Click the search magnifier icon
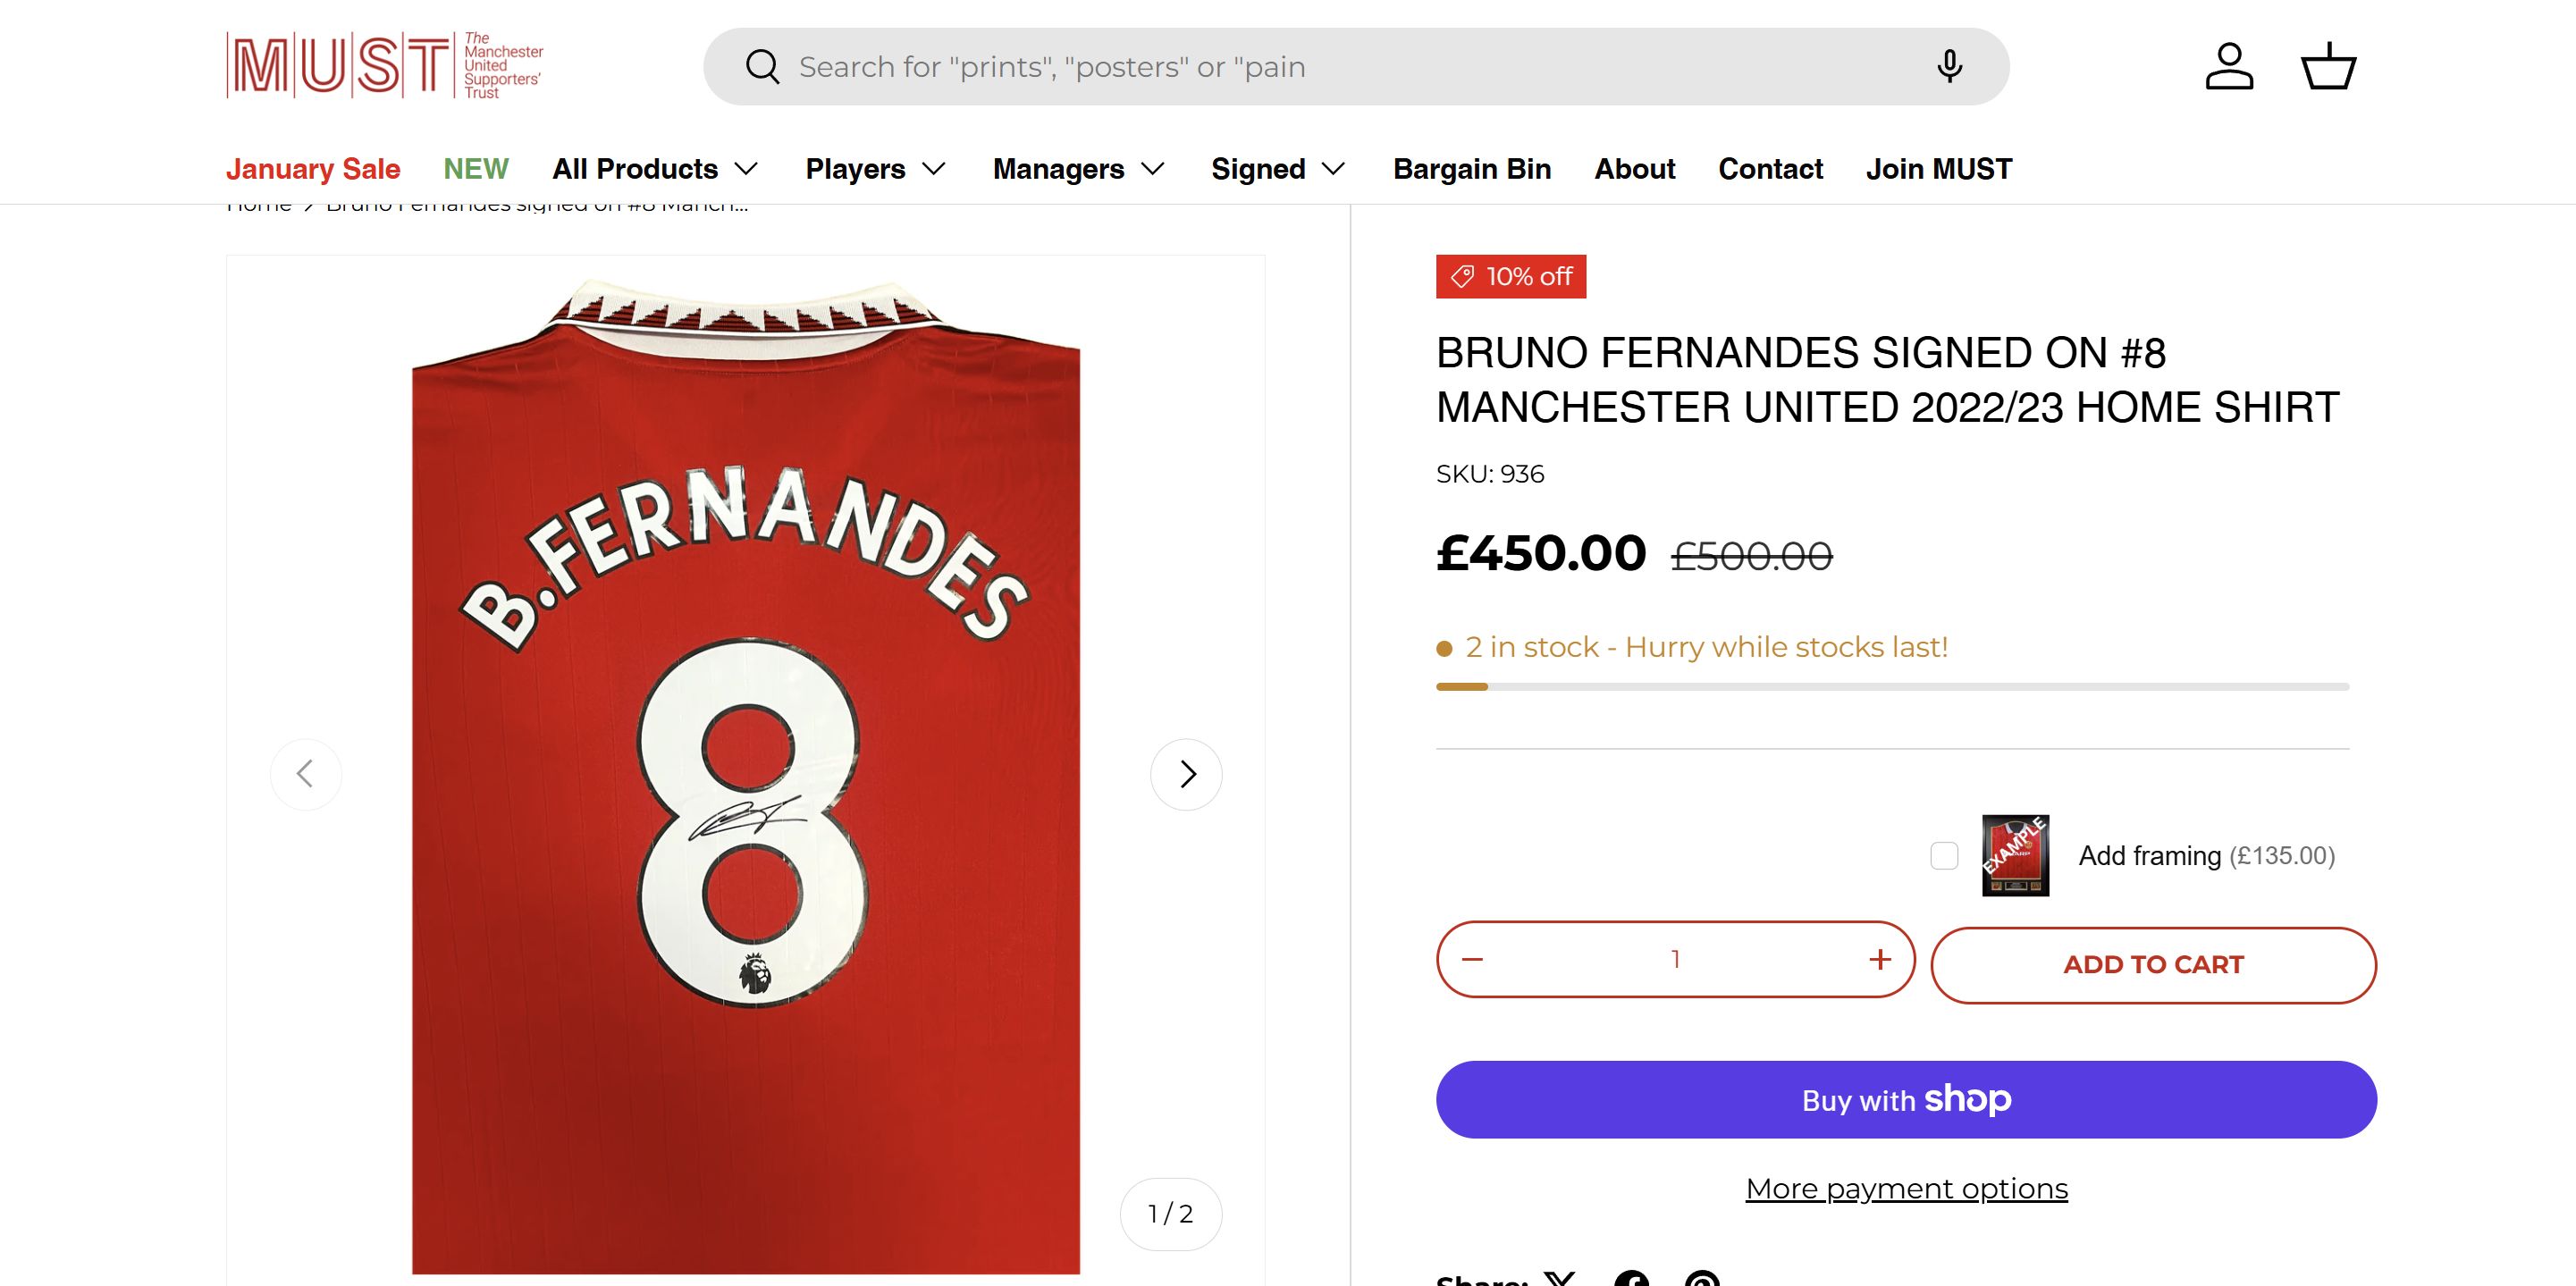 tap(762, 67)
